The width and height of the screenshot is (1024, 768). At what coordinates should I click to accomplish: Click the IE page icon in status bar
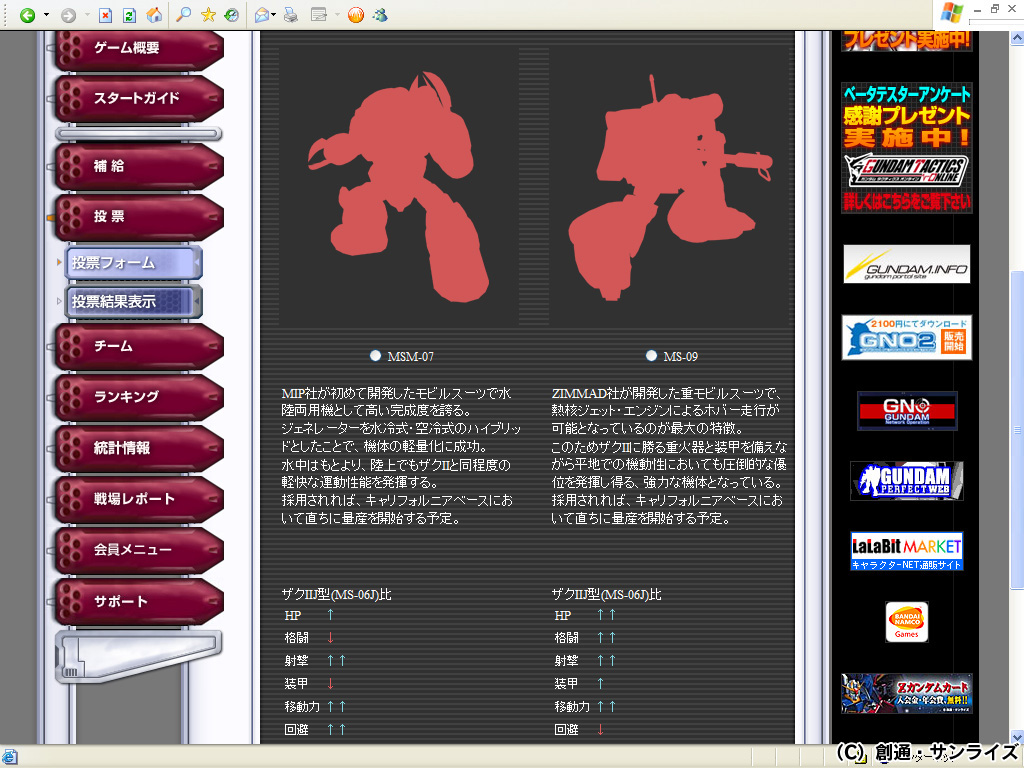point(10,757)
